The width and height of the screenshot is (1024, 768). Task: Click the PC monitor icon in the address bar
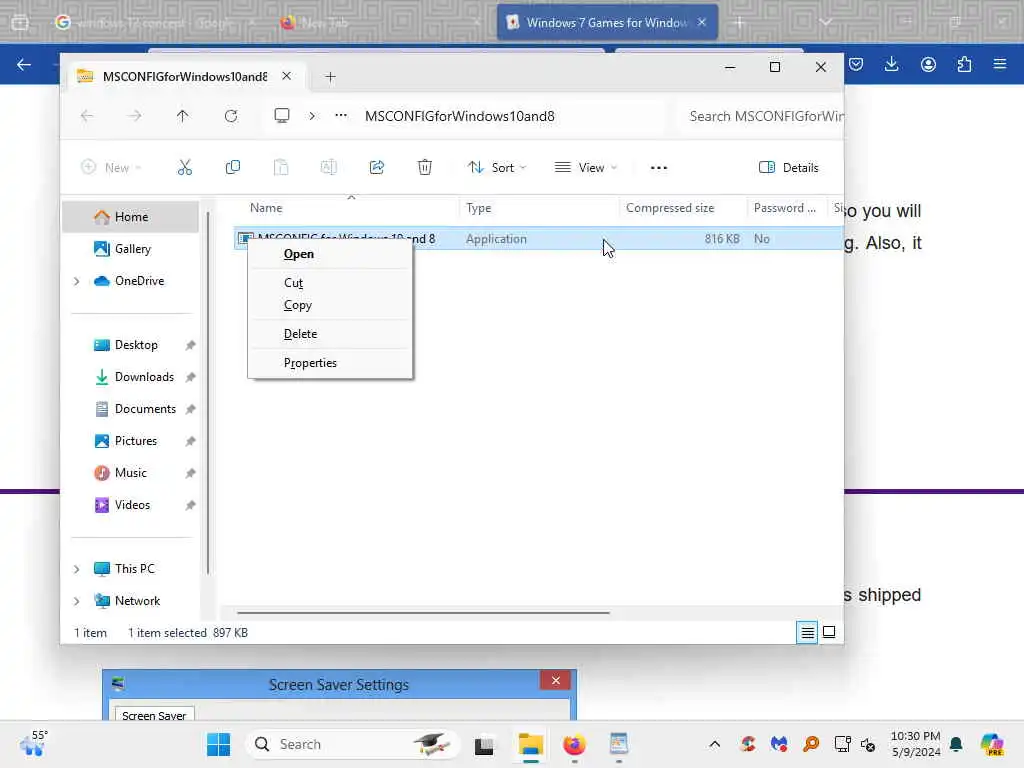point(281,116)
